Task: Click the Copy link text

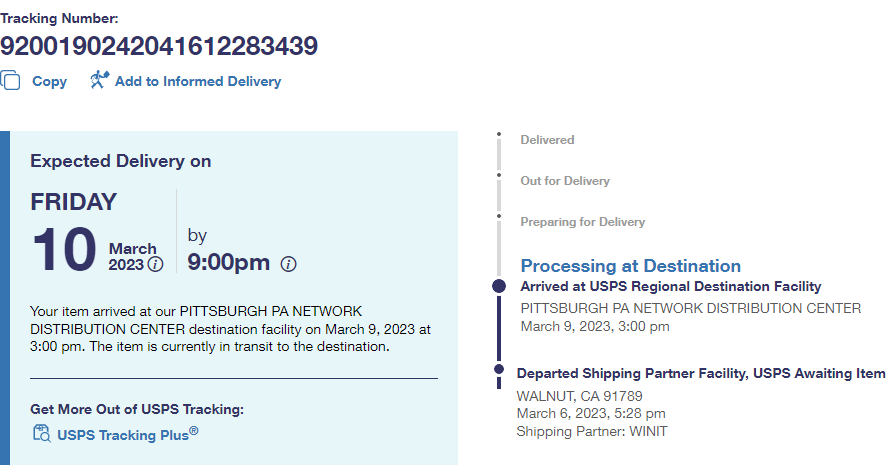Action: point(49,82)
